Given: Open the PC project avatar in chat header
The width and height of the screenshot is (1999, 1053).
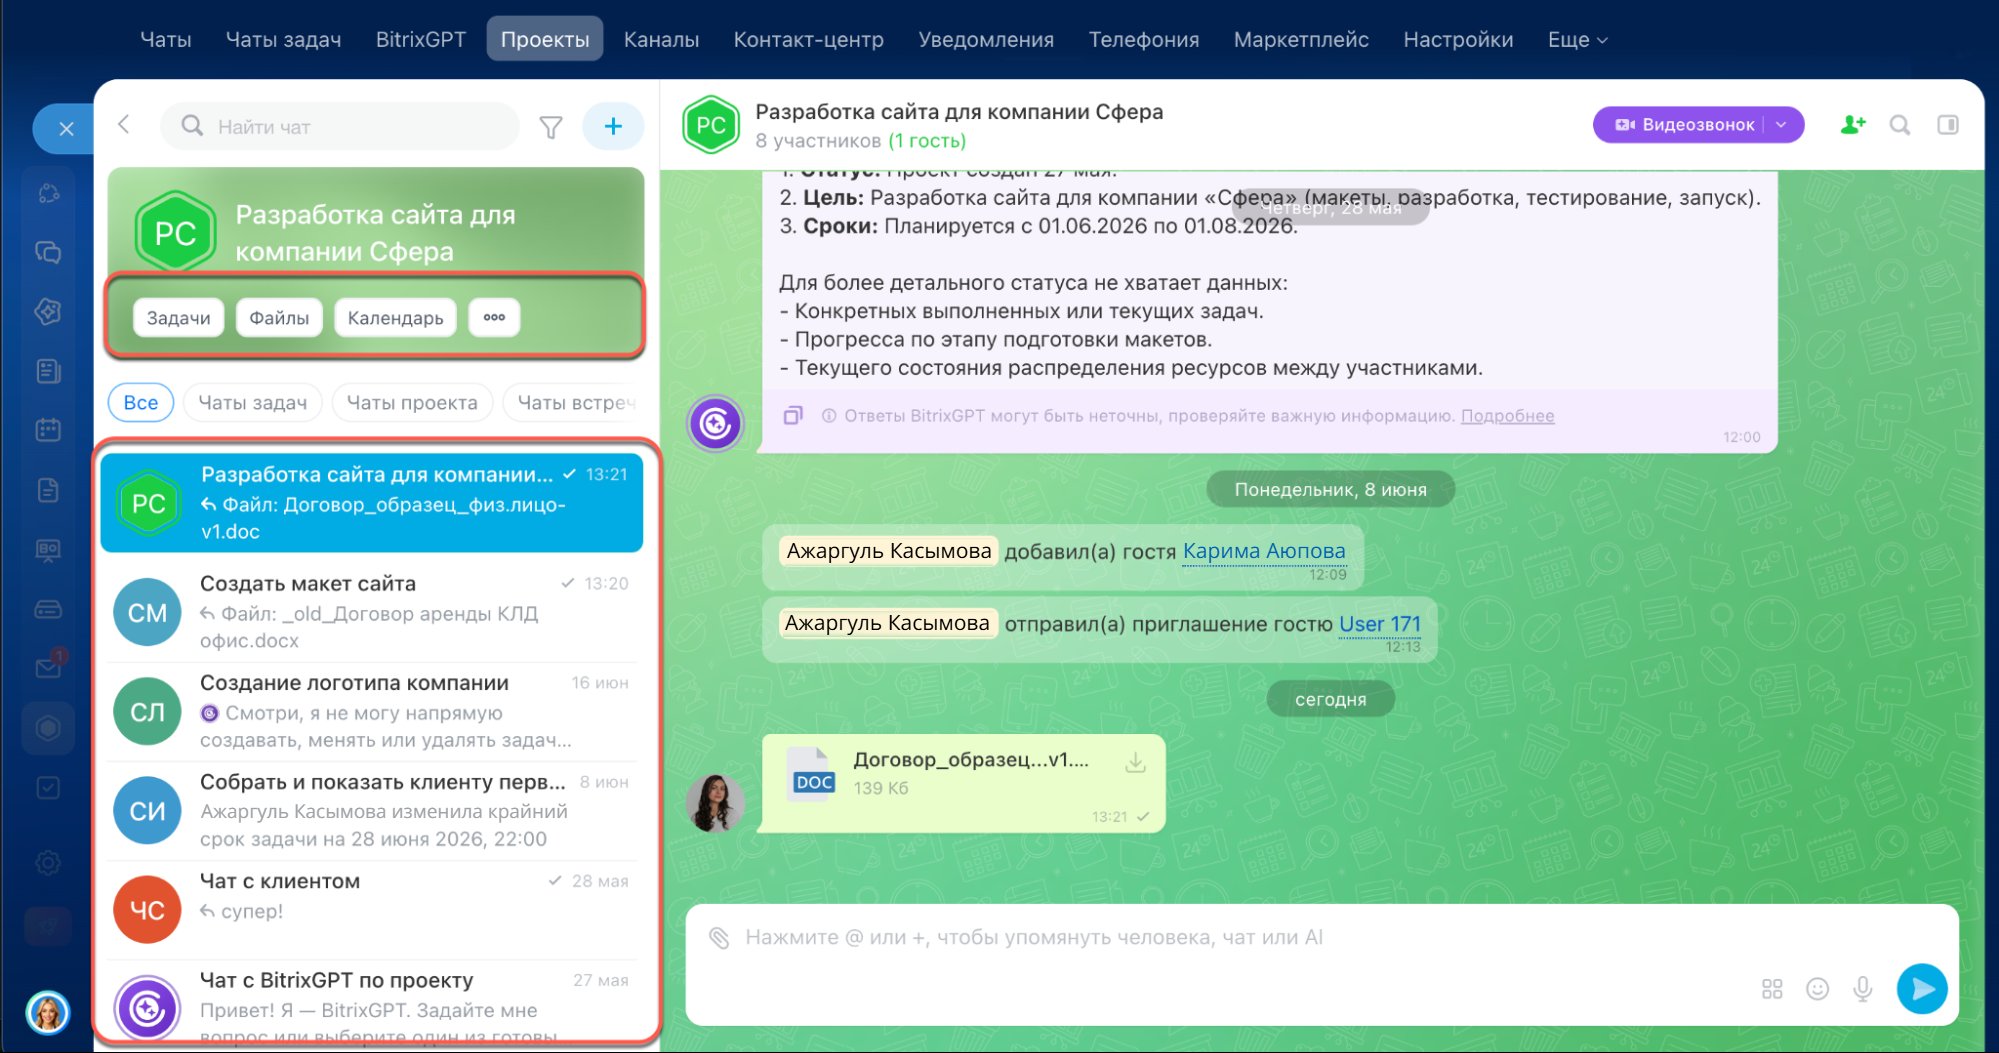Looking at the screenshot, I should pos(711,125).
